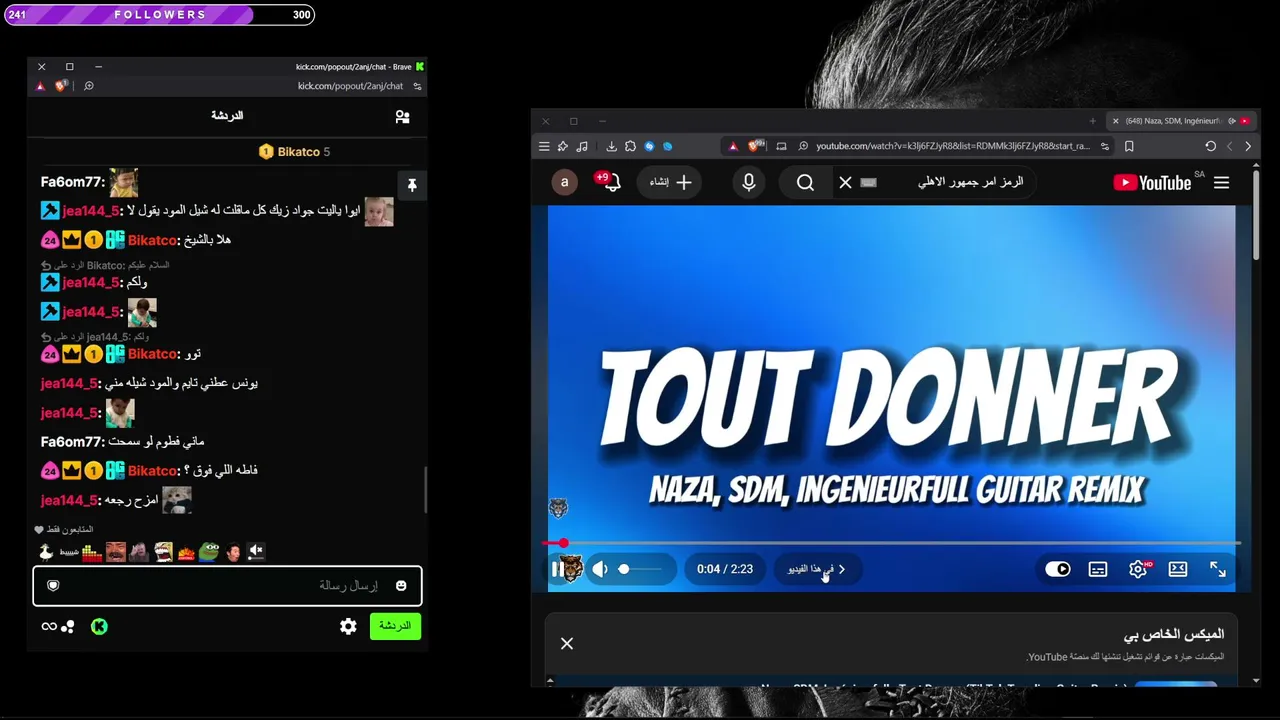
Task: Toggle YouTube autoplay switch
Action: [1058, 569]
